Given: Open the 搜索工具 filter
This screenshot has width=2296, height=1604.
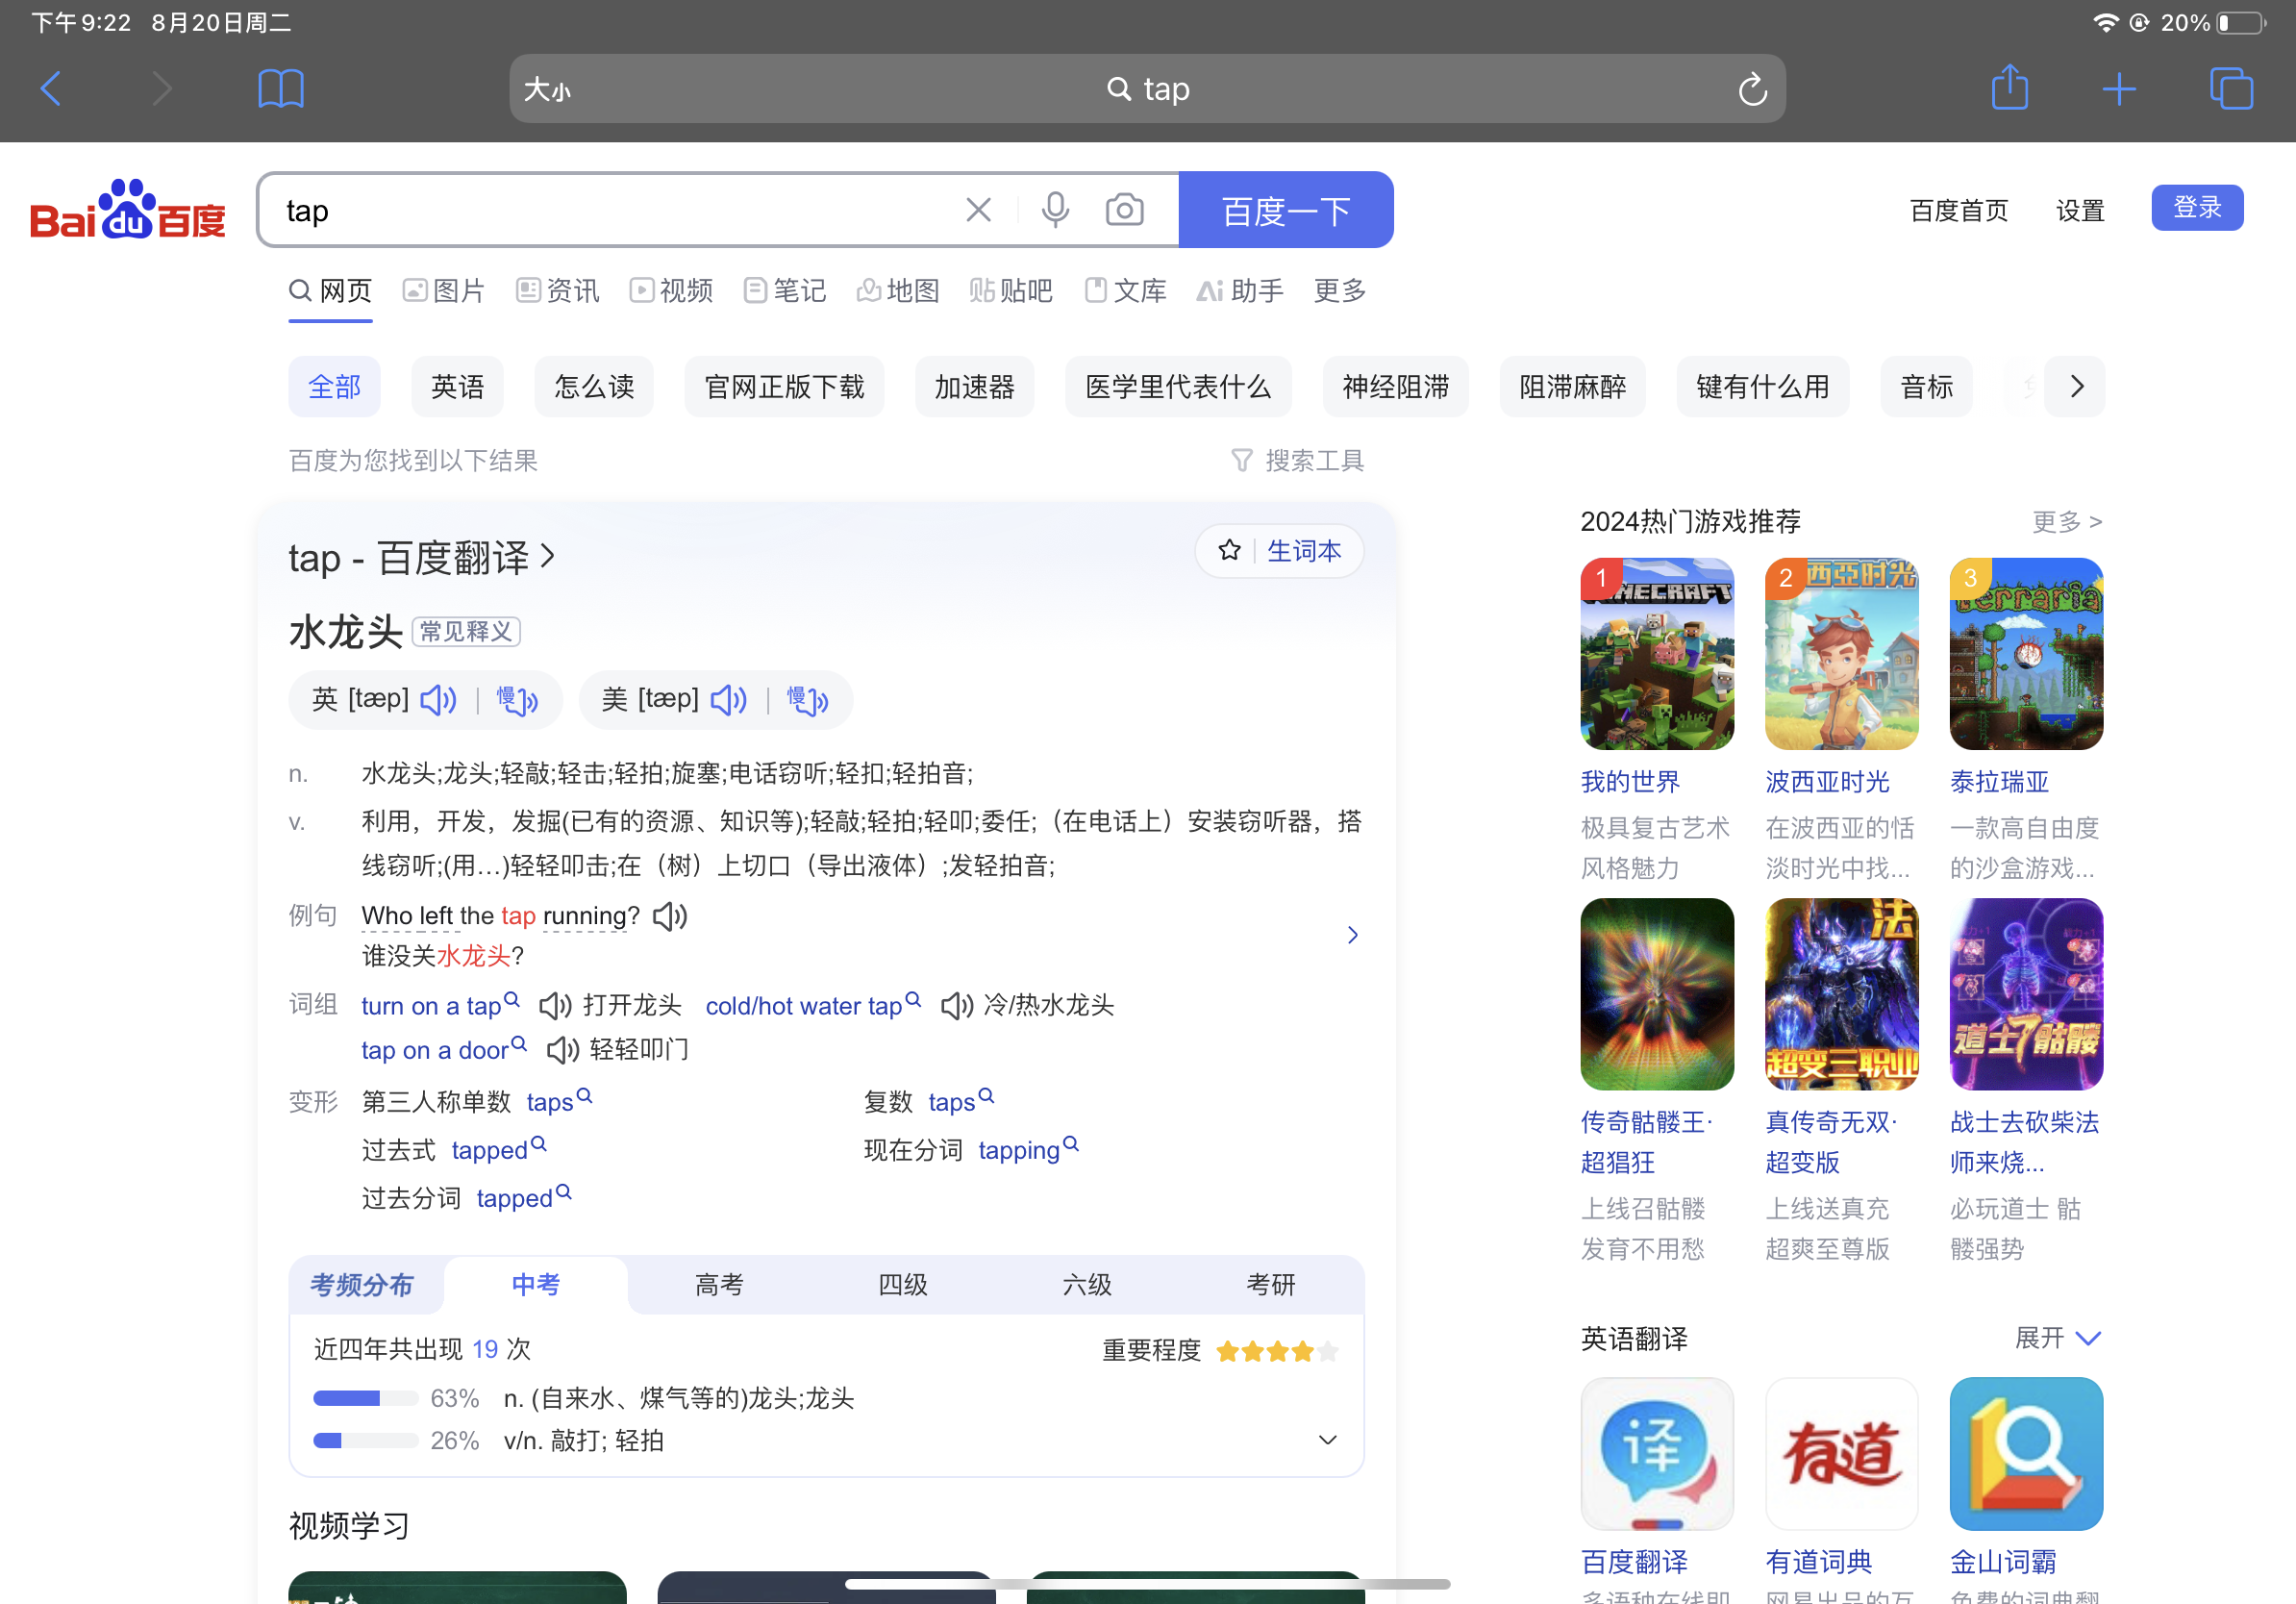Looking at the screenshot, I should 1297,460.
